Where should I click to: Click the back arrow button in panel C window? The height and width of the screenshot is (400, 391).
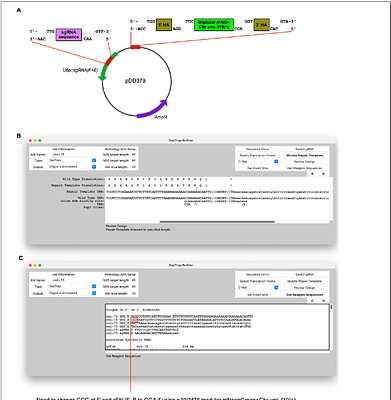(x=312, y=300)
